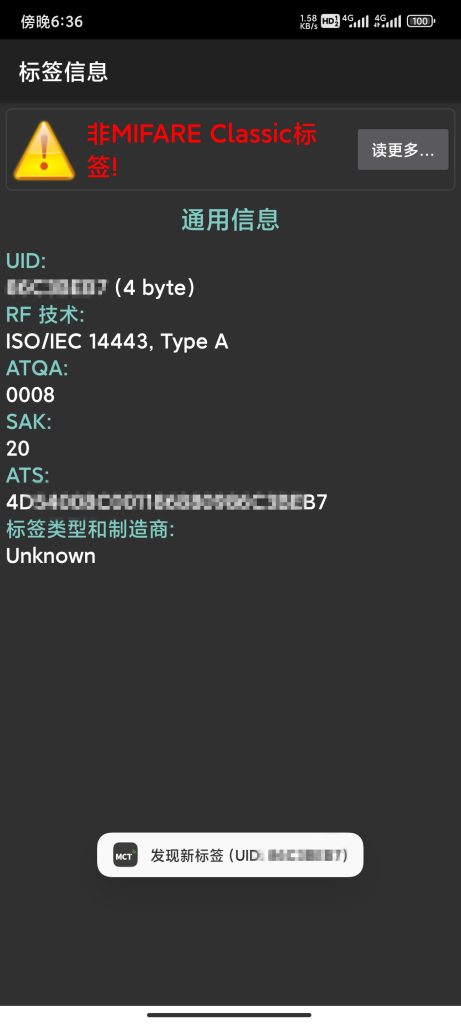Tap the 通用信息 section heading
The width and height of the screenshot is (461, 1024).
coord(230,219)
